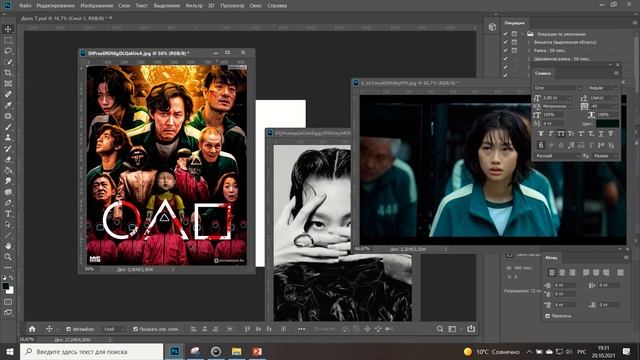Viewport: 640px width, 360px height.
Task: Toggle dialog box for Виньетка action
Action: pyautogui.click(x=514, y=42)
